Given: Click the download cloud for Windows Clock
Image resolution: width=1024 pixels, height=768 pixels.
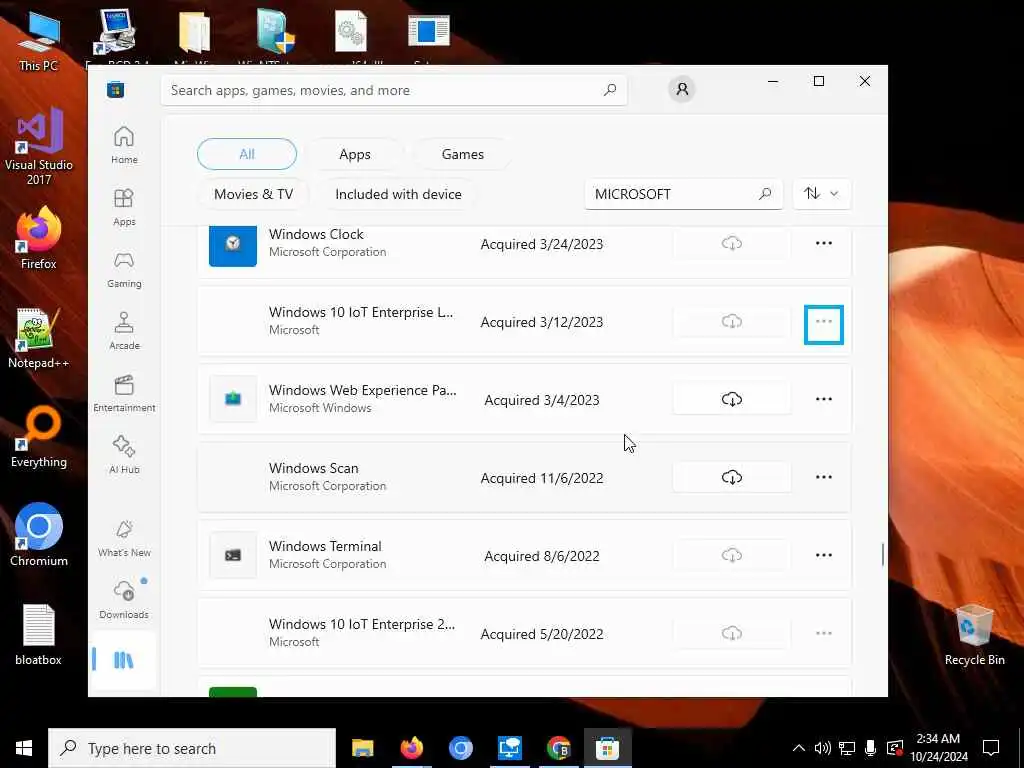Looking at the screenshot, I should pyautogui.click(x=731, y=244).
